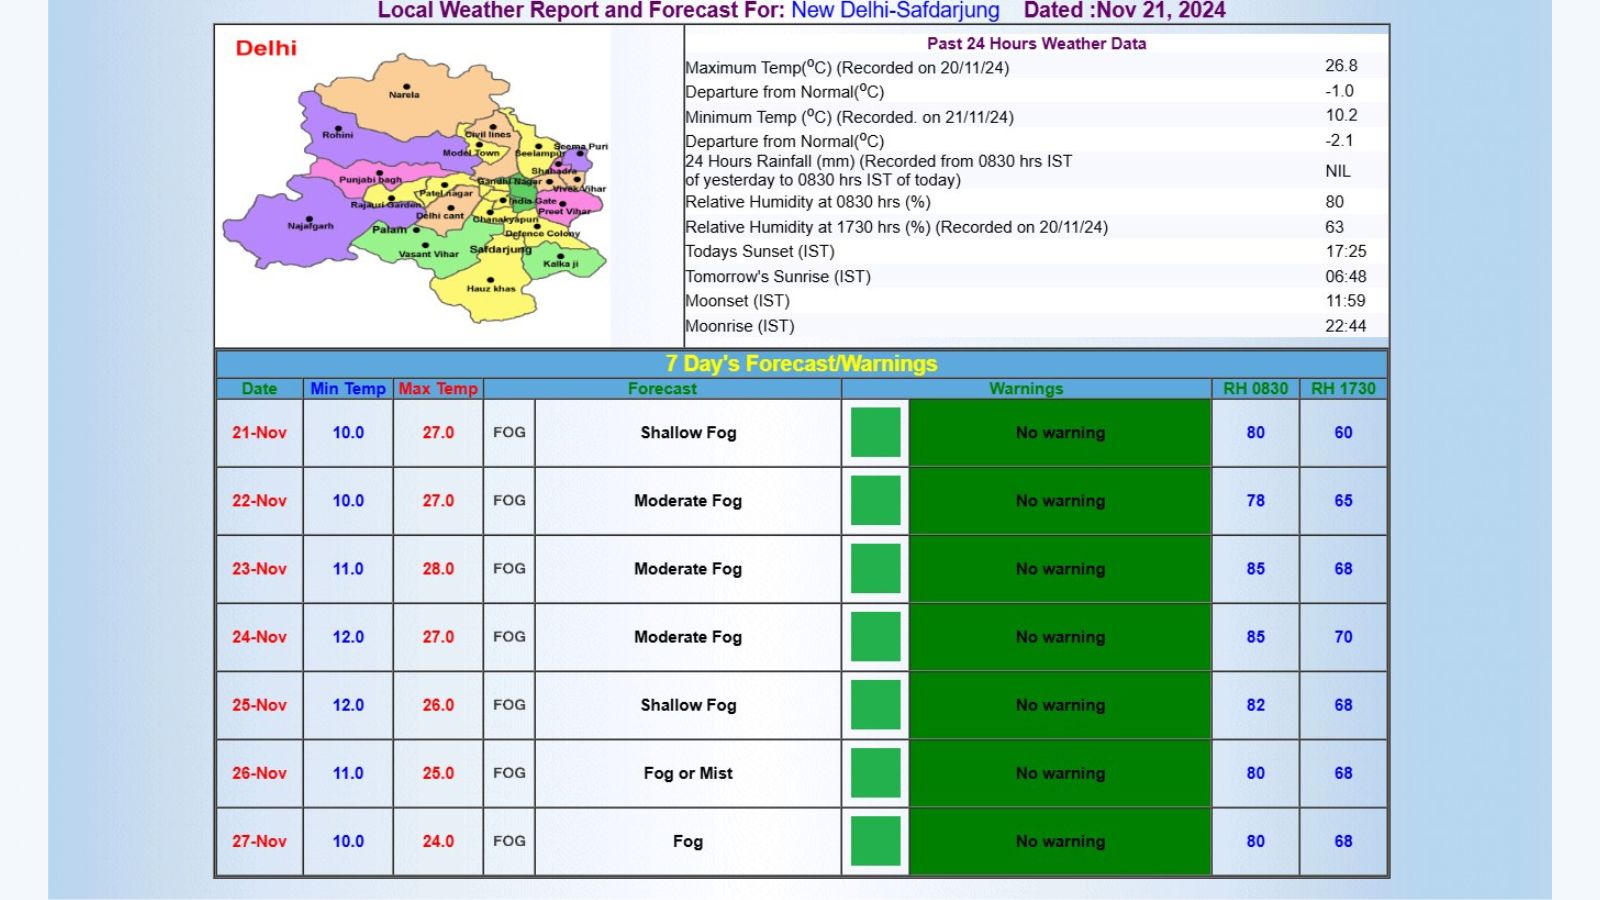Image resolution: width=1600 pixels, height=900 pixels.
Task: Click the Past 24 Hours Weather Data heading
Action: click(1036, 44)
